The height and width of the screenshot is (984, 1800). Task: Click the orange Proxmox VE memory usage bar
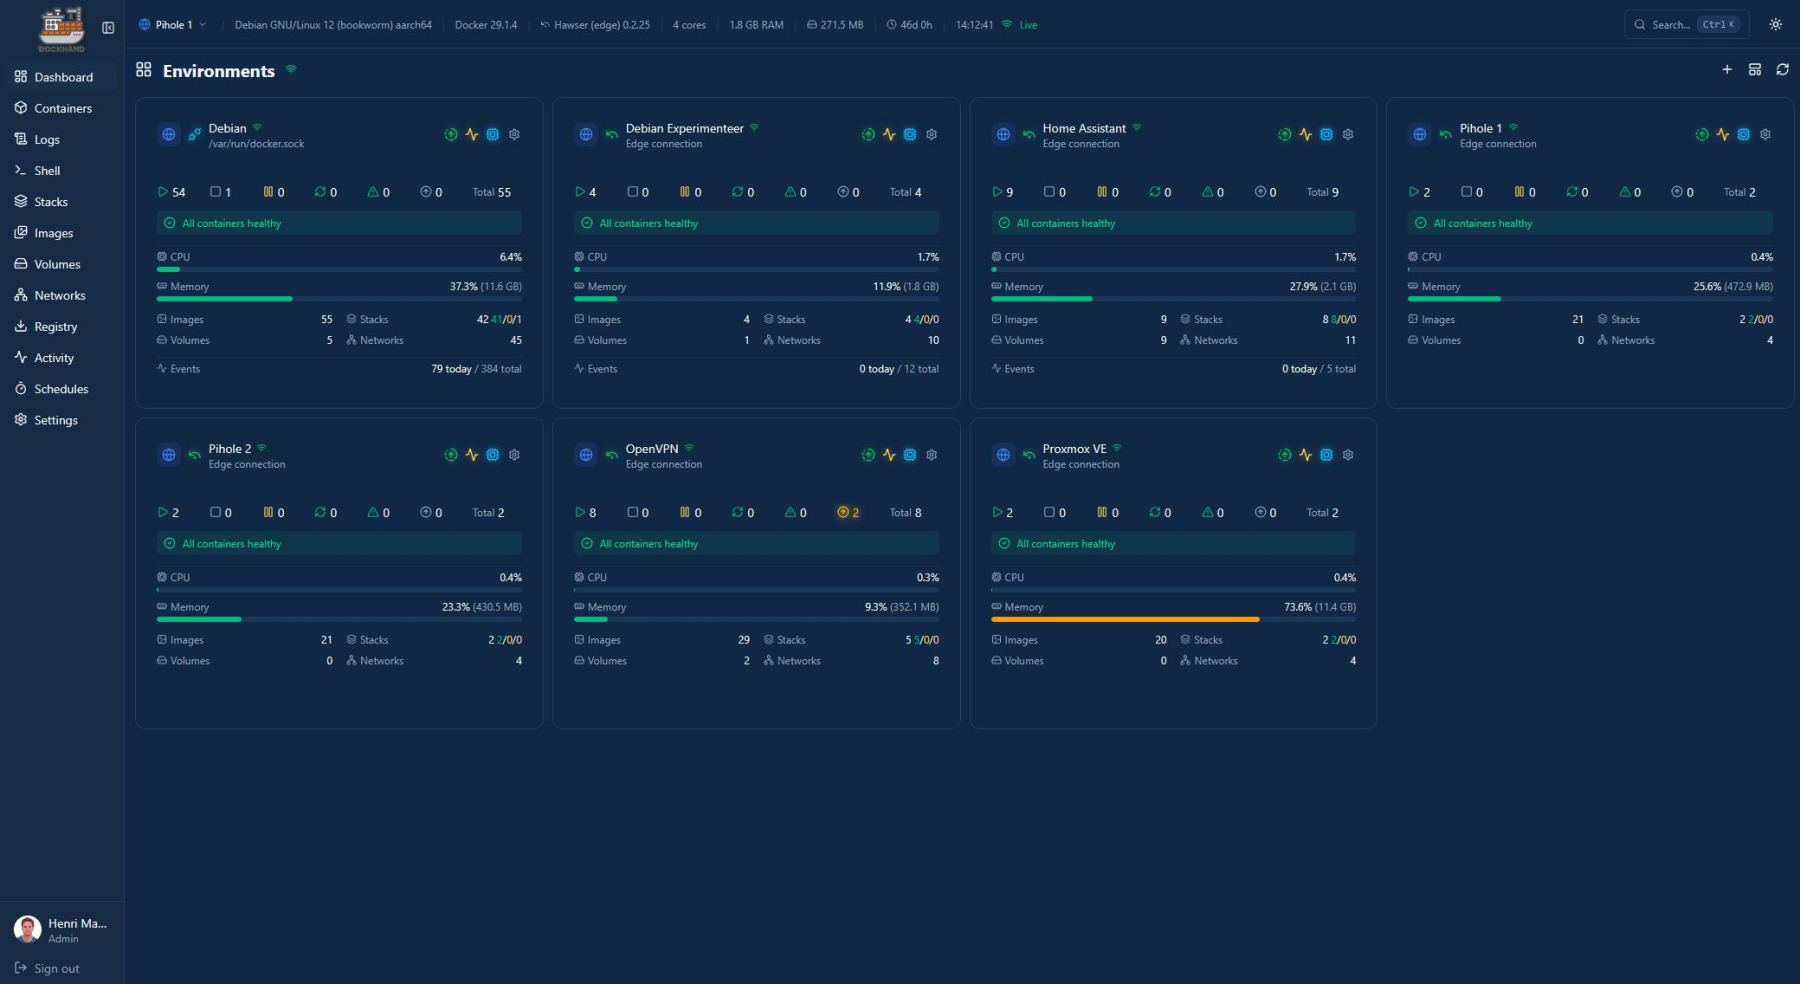tap(1125, 620)
